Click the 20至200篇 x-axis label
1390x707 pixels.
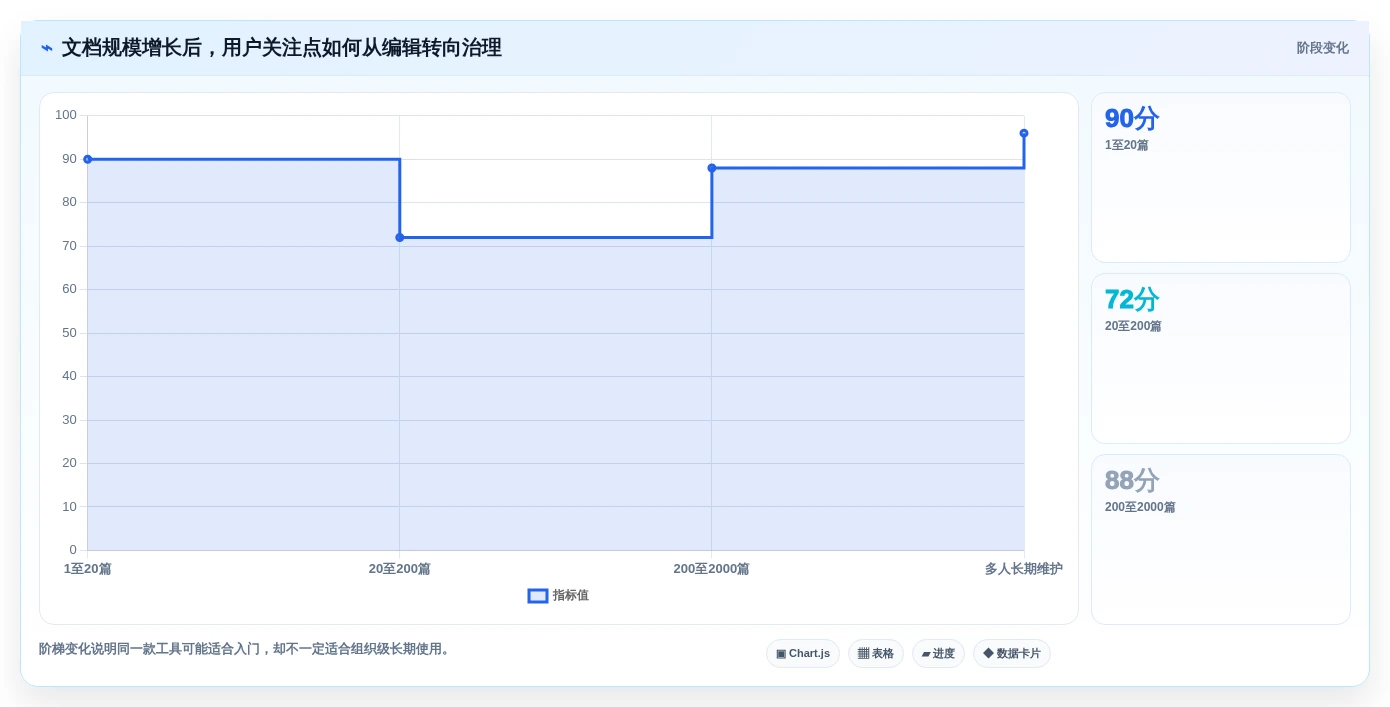coord(400,569)
